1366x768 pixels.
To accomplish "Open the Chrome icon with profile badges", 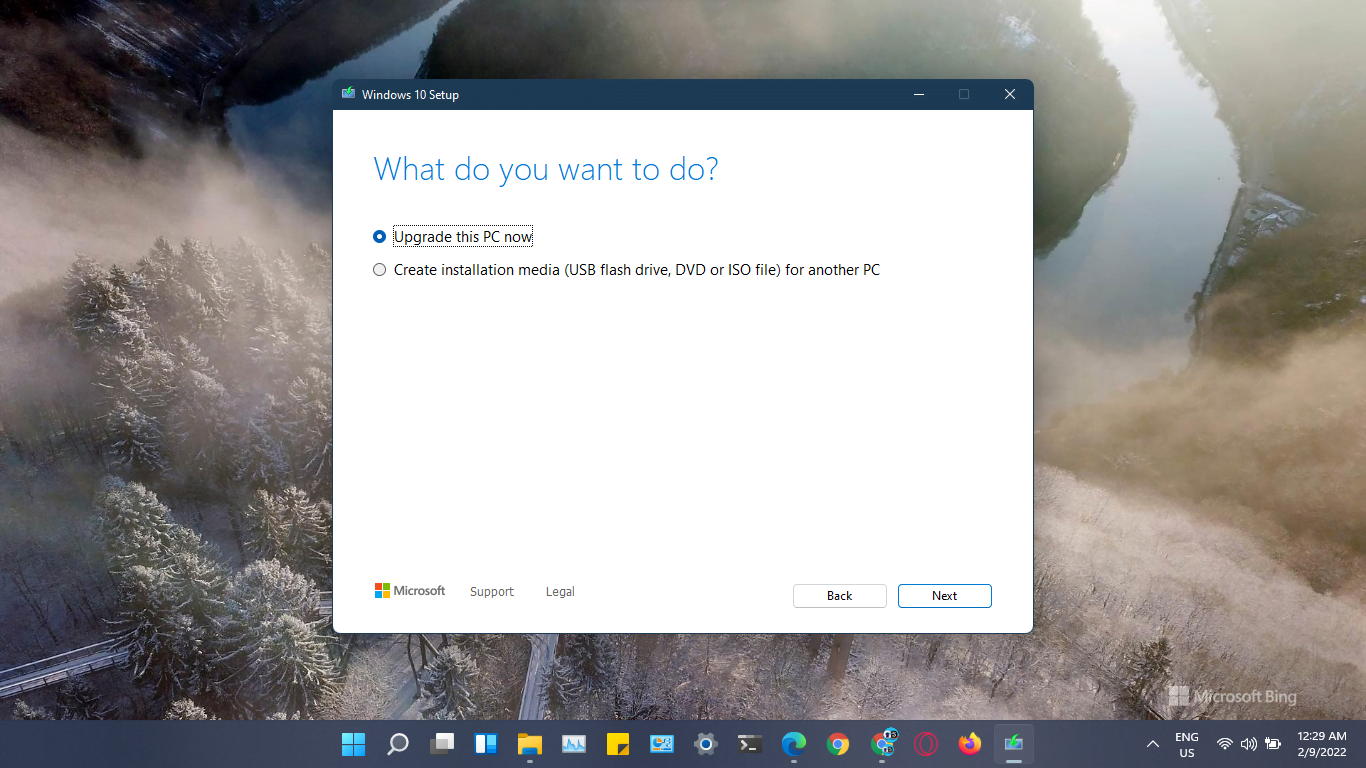I will pyautogui.click(x=882, y=744).
